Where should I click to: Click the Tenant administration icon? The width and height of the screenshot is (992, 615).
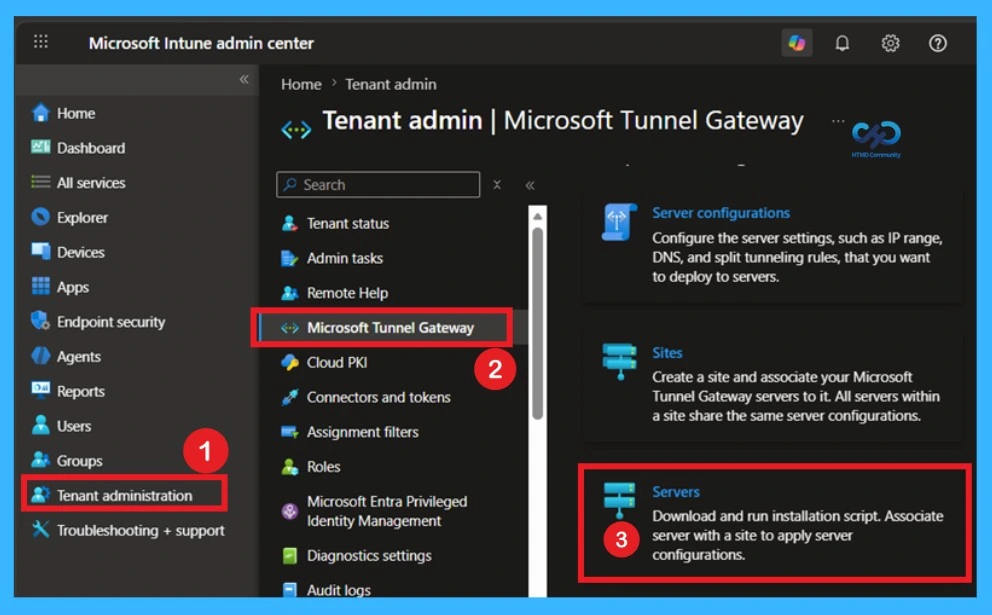[40, 494]
